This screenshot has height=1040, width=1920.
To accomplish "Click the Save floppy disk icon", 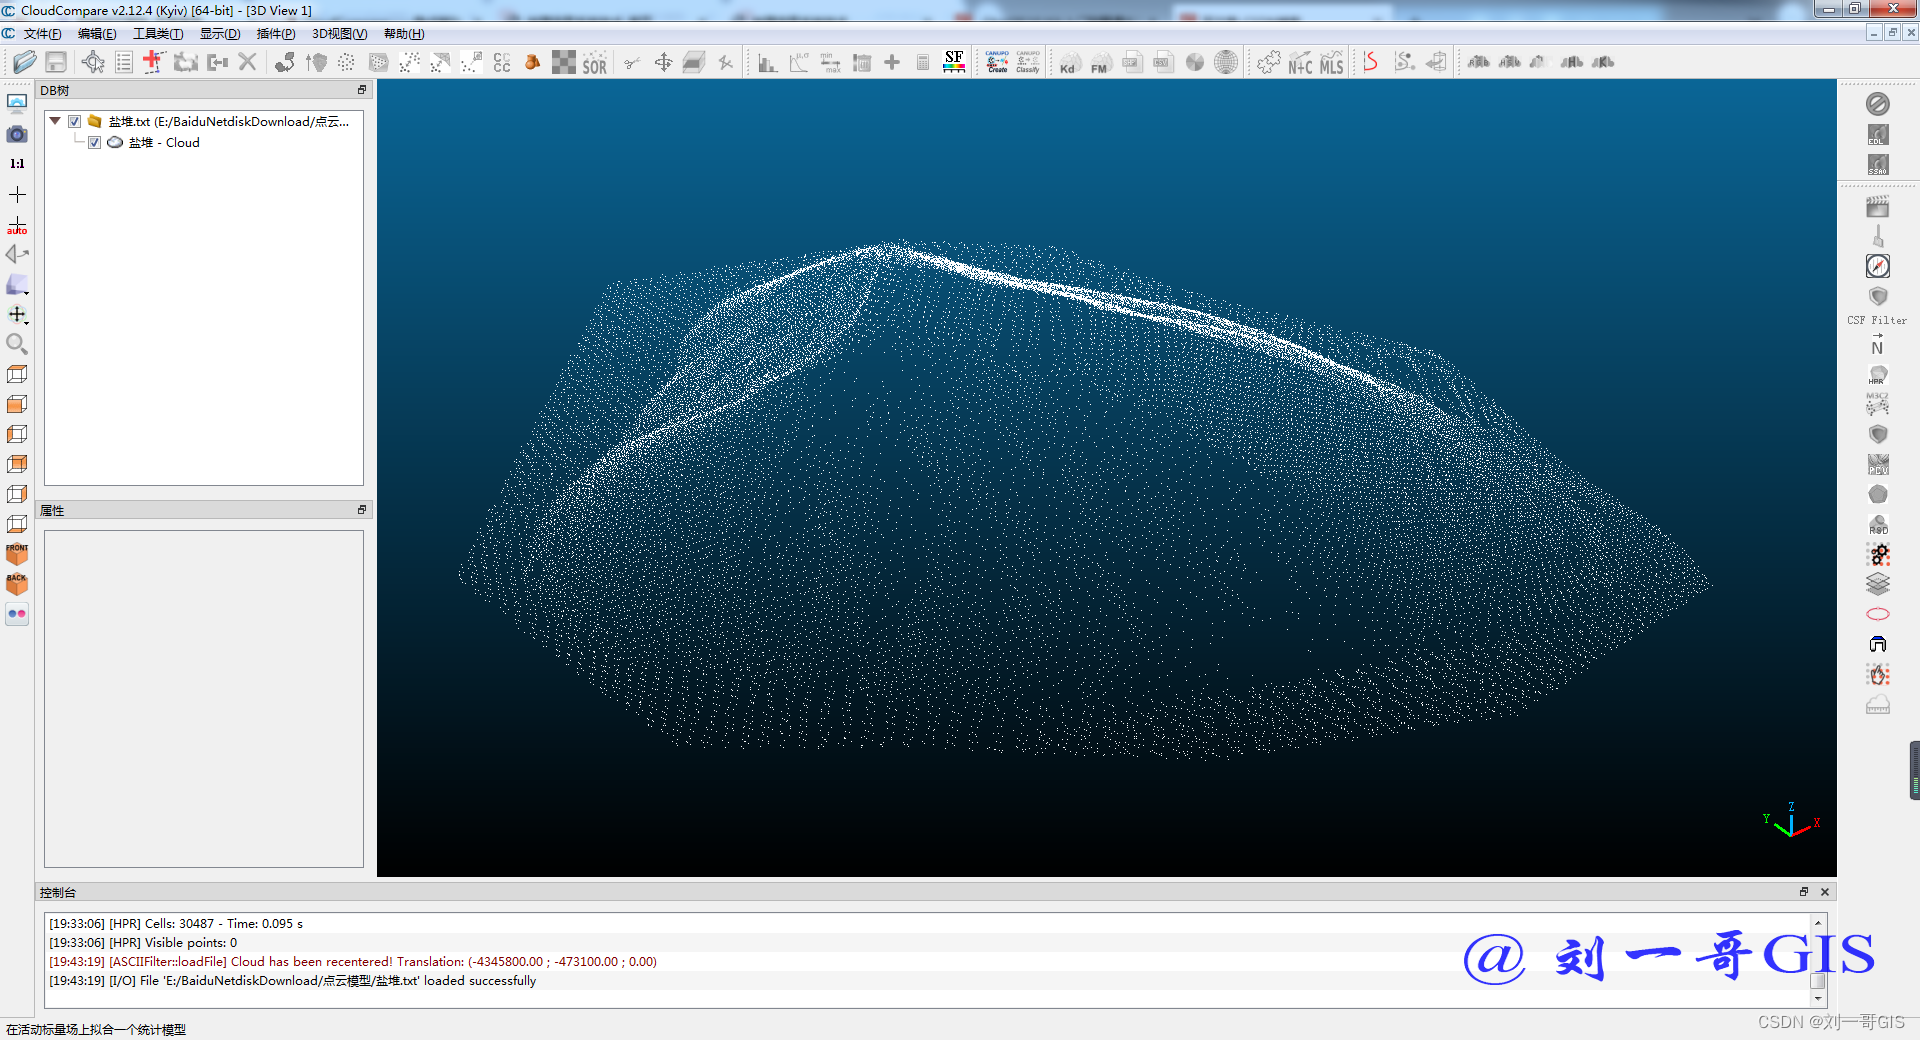I will (x=56, y=62).
